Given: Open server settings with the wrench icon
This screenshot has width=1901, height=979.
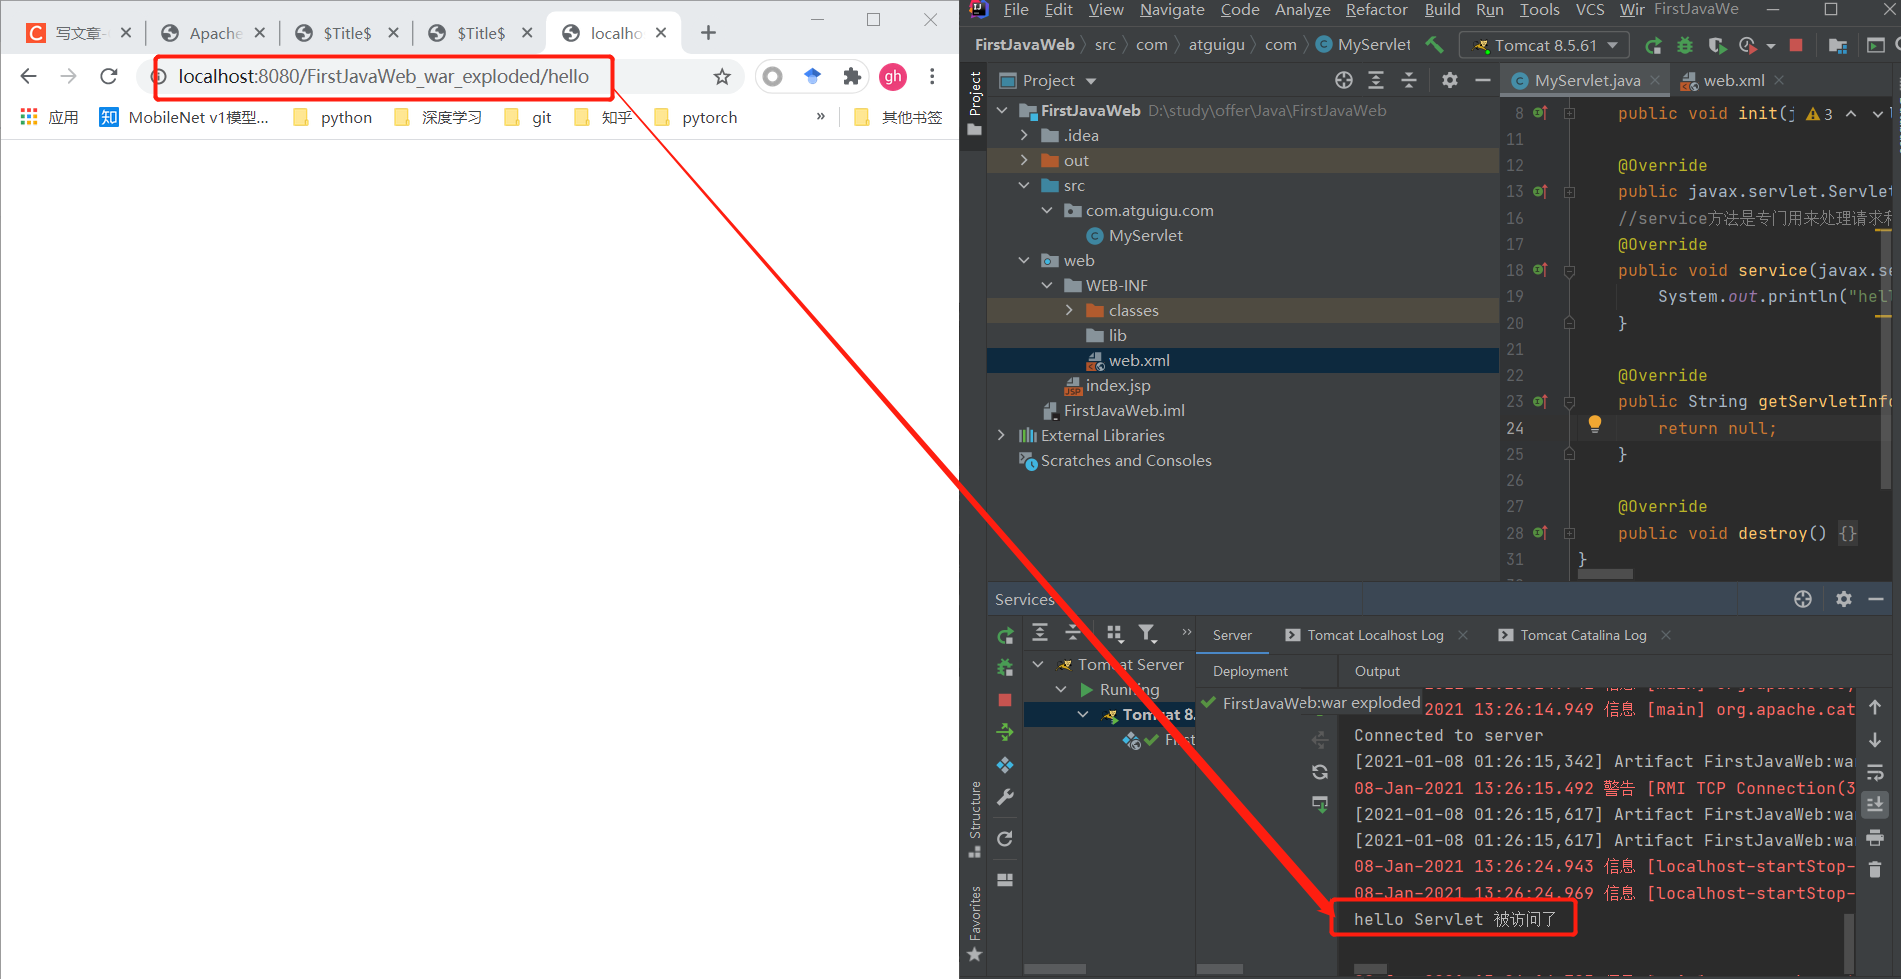Looking at the screenshot, I should coord(1006,796).
